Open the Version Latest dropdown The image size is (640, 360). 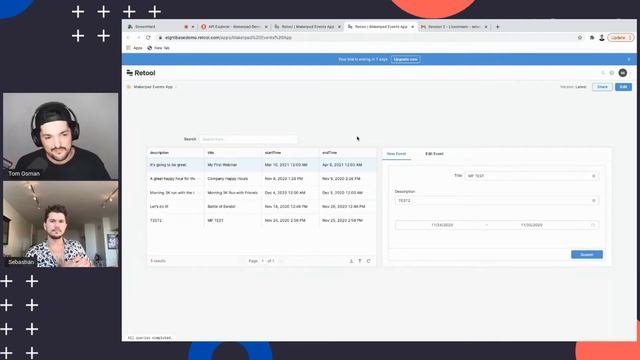[573, 87]
